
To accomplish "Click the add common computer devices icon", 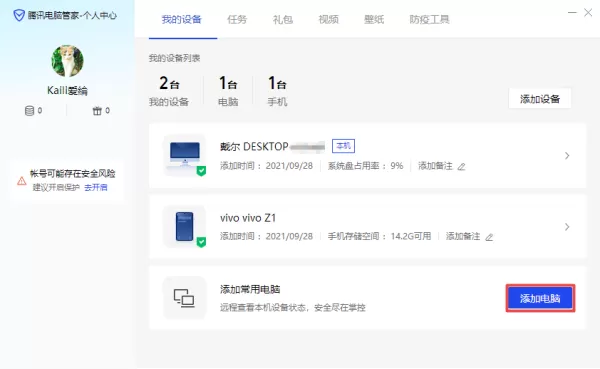I will tap(184, 298).
